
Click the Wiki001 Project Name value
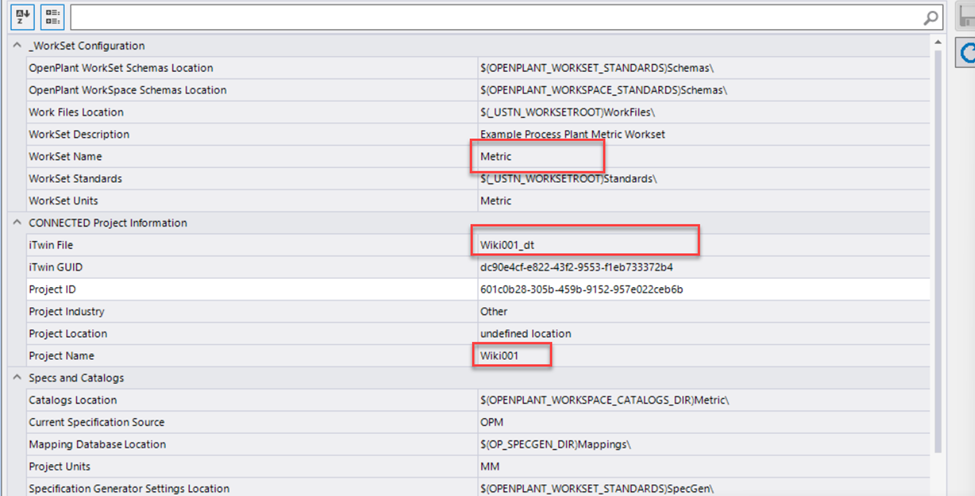(x=499, y=356)
